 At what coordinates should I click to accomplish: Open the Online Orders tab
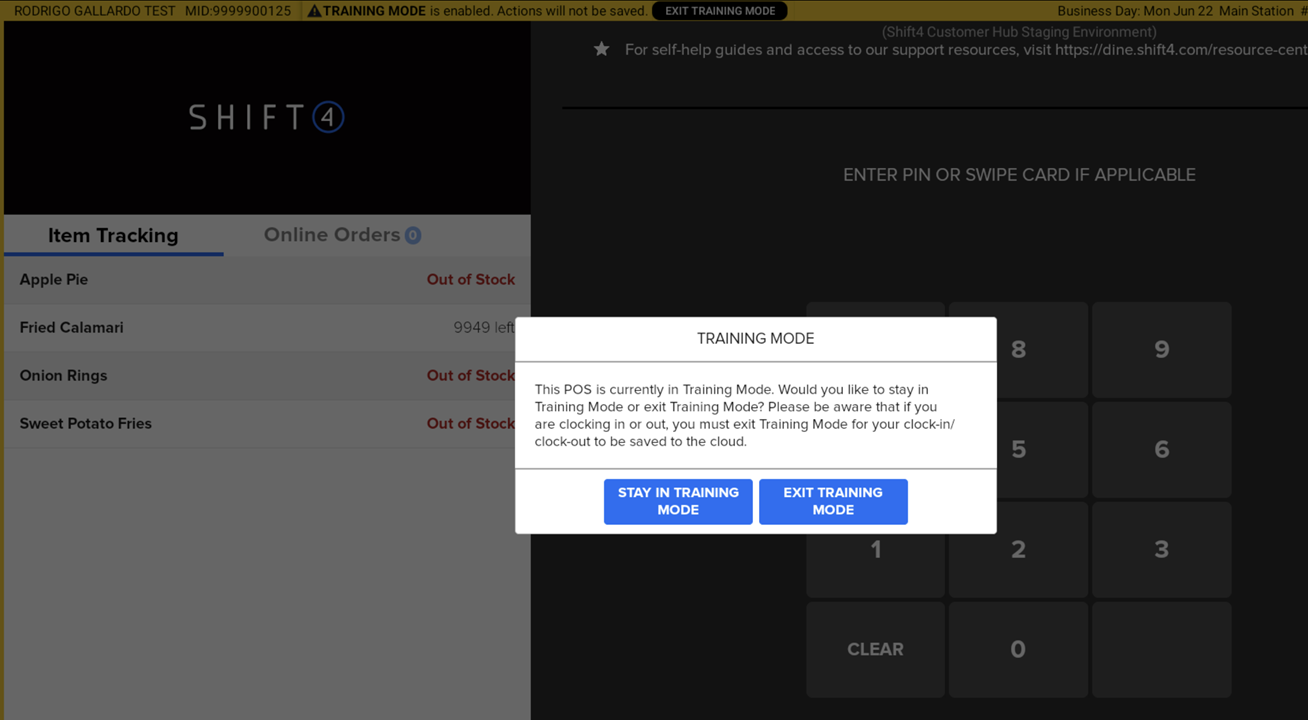[342, 235]
